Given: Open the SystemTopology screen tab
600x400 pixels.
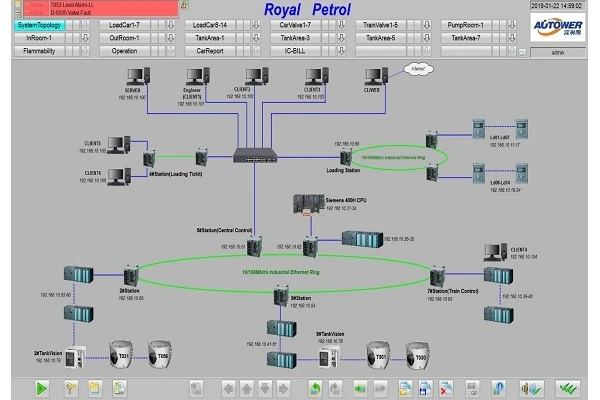Looking at the screenshot, I should (39, 25).
